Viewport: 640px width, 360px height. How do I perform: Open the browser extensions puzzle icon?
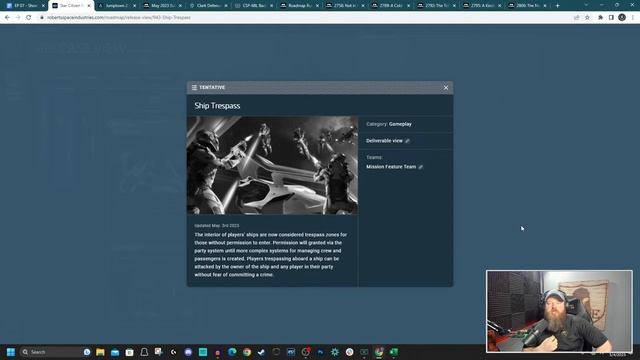(x=600, y=18)
